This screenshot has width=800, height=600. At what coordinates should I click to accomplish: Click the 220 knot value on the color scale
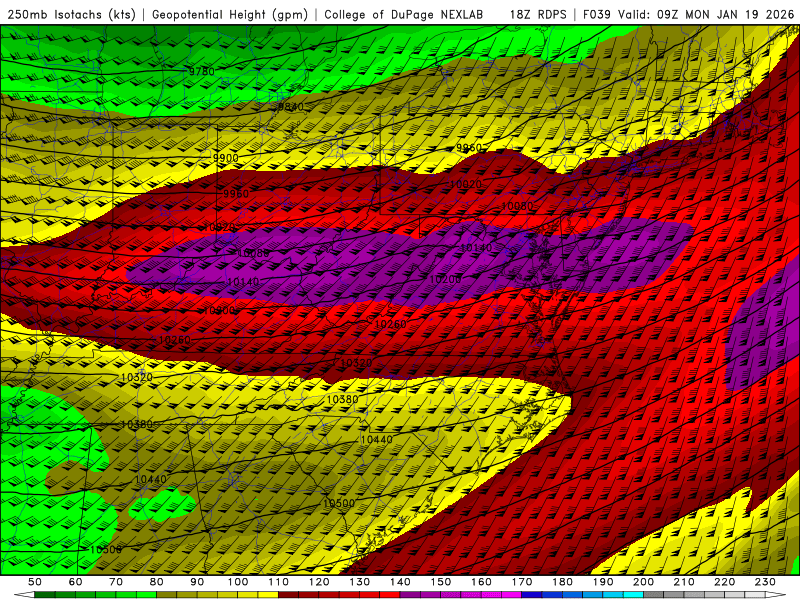pos(724,582)
